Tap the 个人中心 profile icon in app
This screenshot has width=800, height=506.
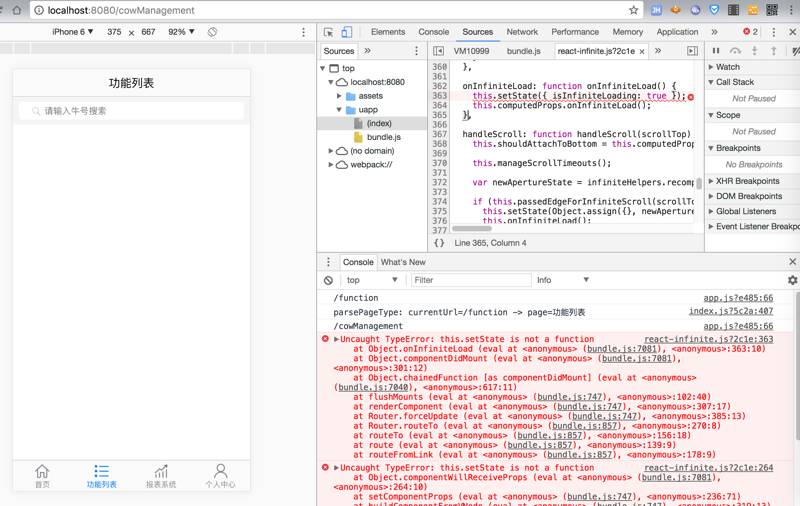click(220, 476)
